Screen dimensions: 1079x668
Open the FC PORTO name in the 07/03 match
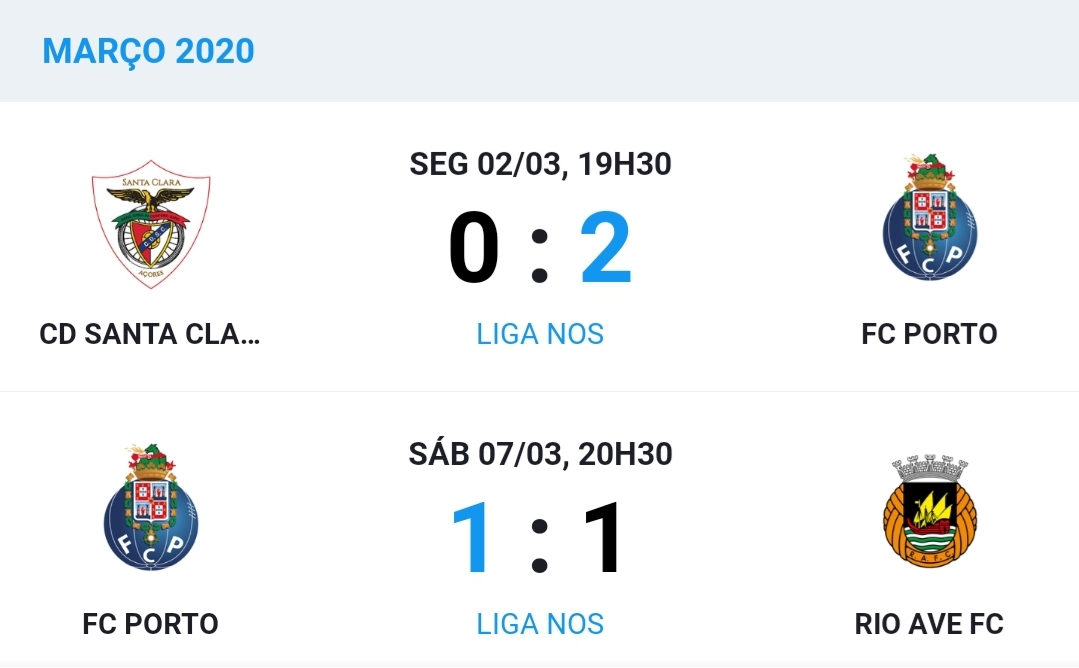(151, 624)
